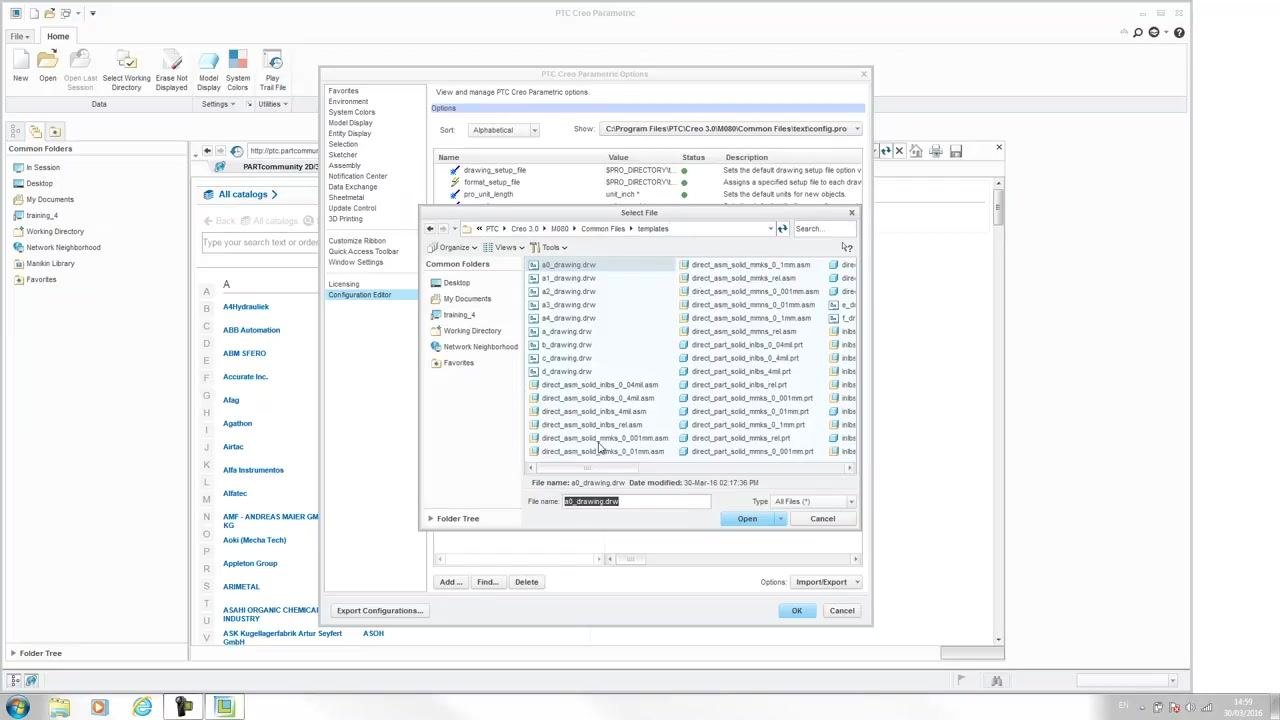Click the File name input field
This screenshot has width=1280, height=720.
pyautogui.click(x=637, y=501)
